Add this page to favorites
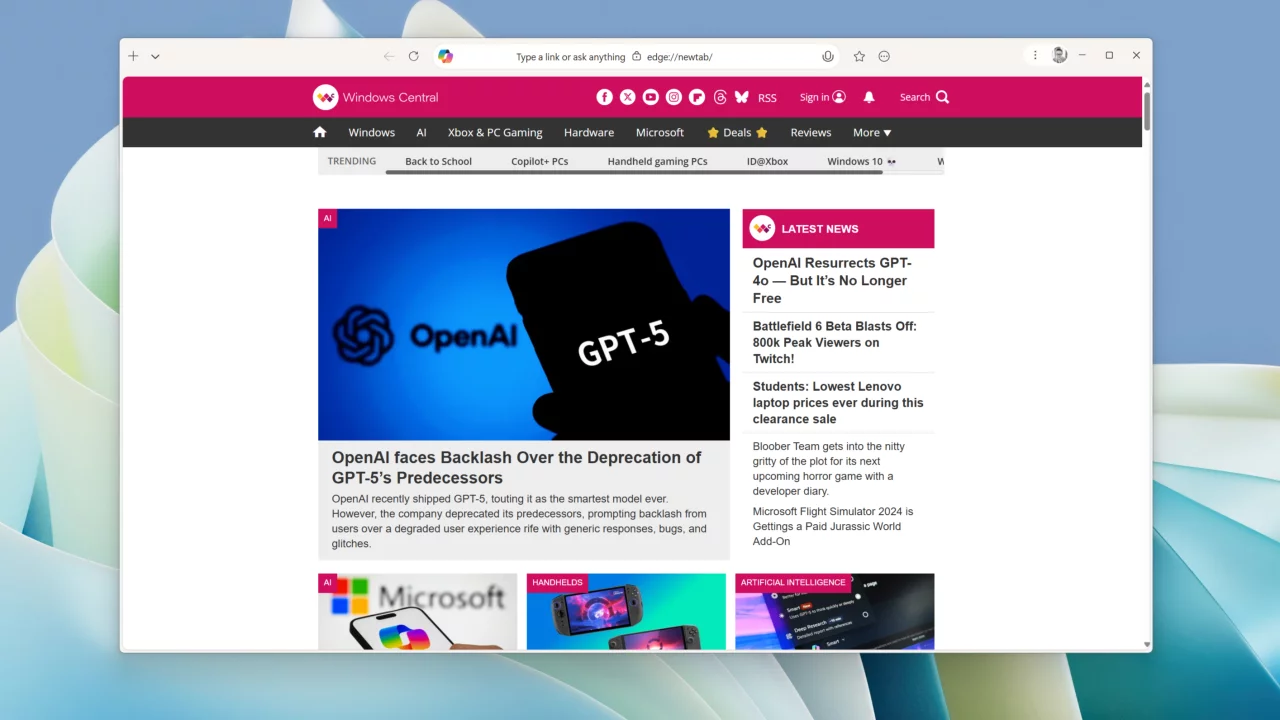This screenshot has height=720, width=1280. (859, 57)
